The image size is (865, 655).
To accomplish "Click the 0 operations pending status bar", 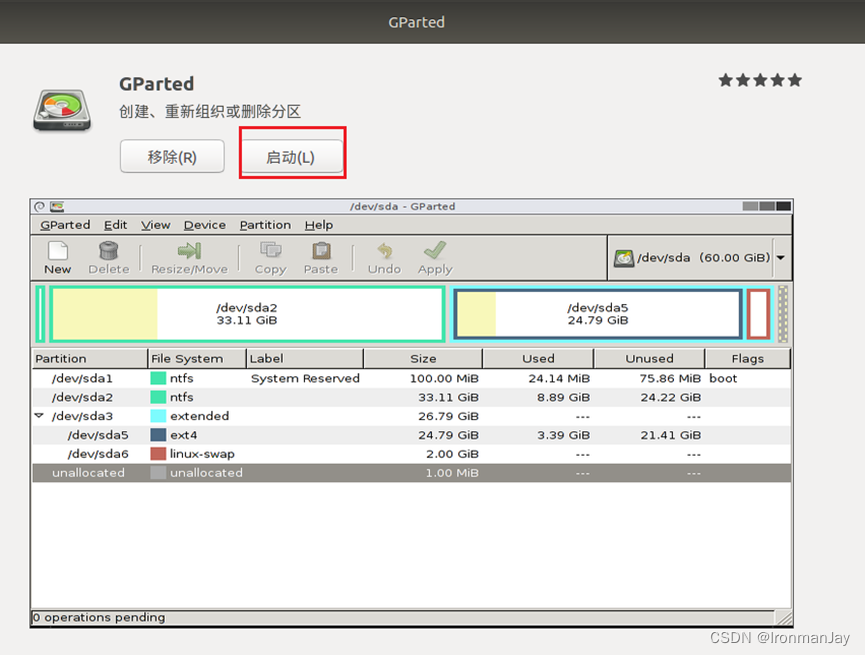I will 403,617.
